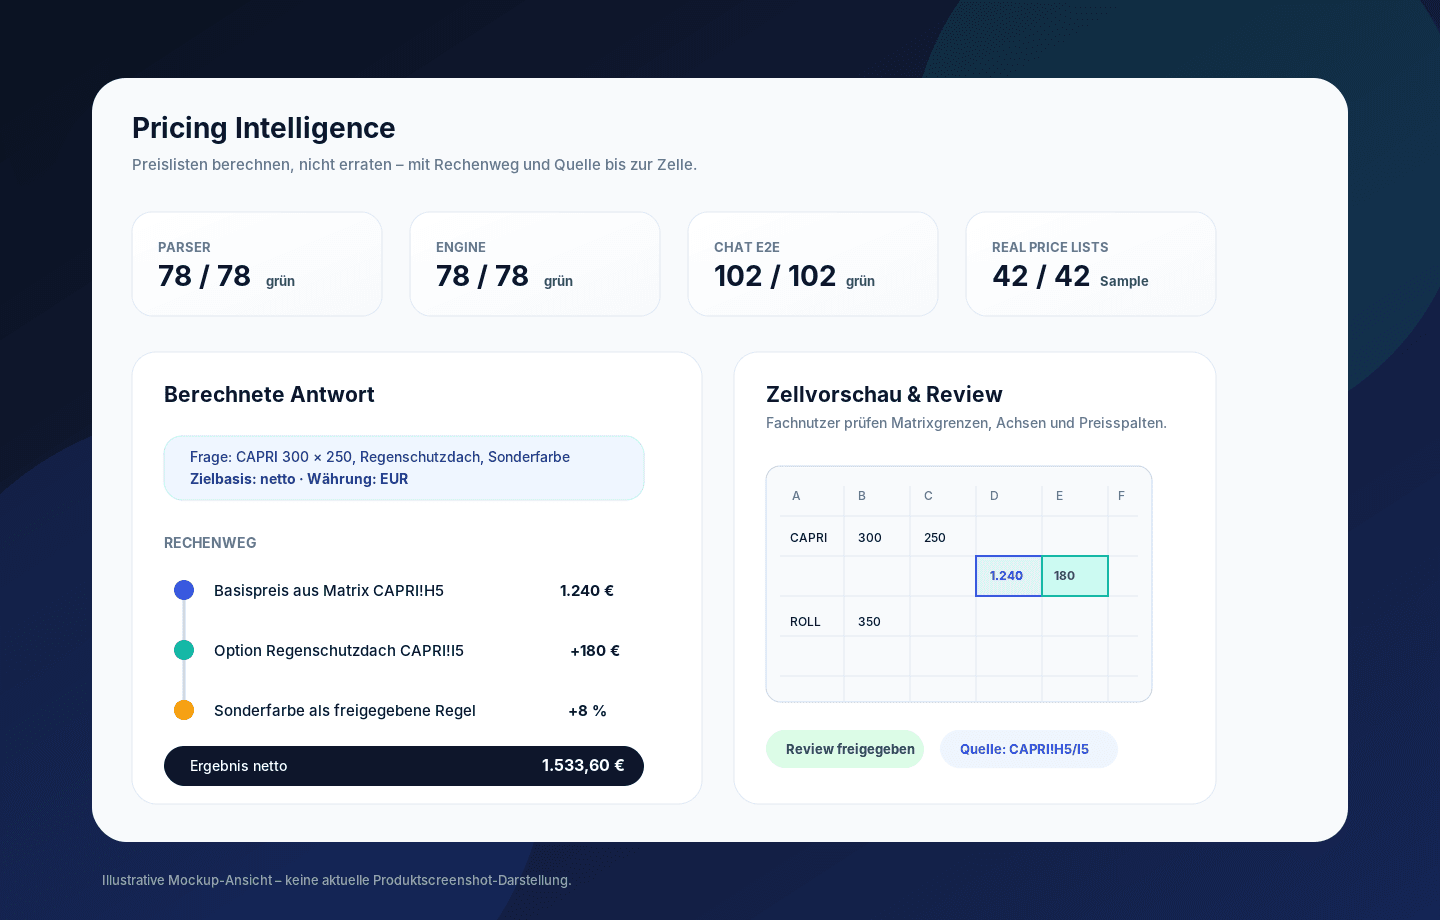Viewport: 1440px width, 920px height.
Task: Open the ENGINE 78 / 78 stat card
Action: click(x=535, y=264)
